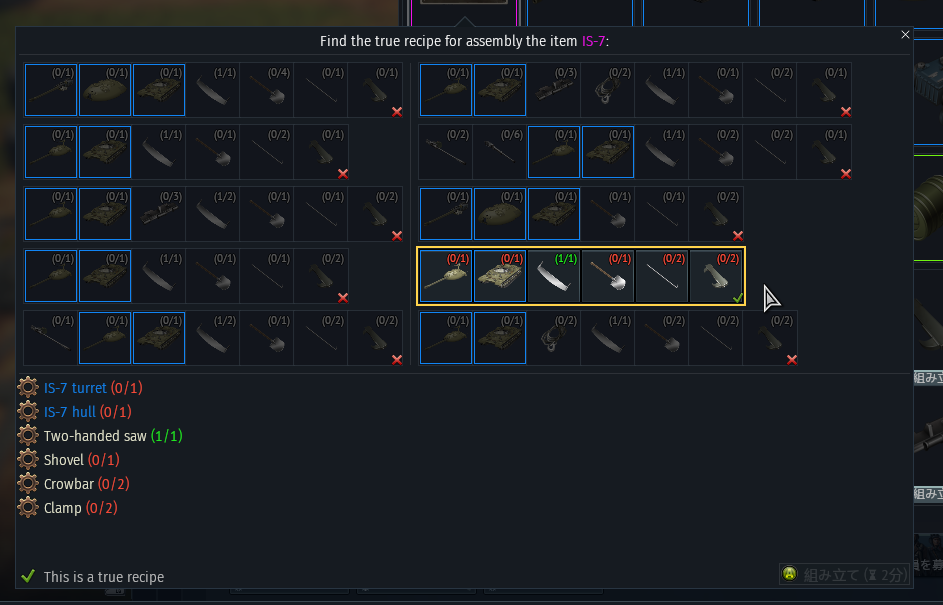
Task: Open the IS-7 turret link in components list
Action: tap(75, 388)
